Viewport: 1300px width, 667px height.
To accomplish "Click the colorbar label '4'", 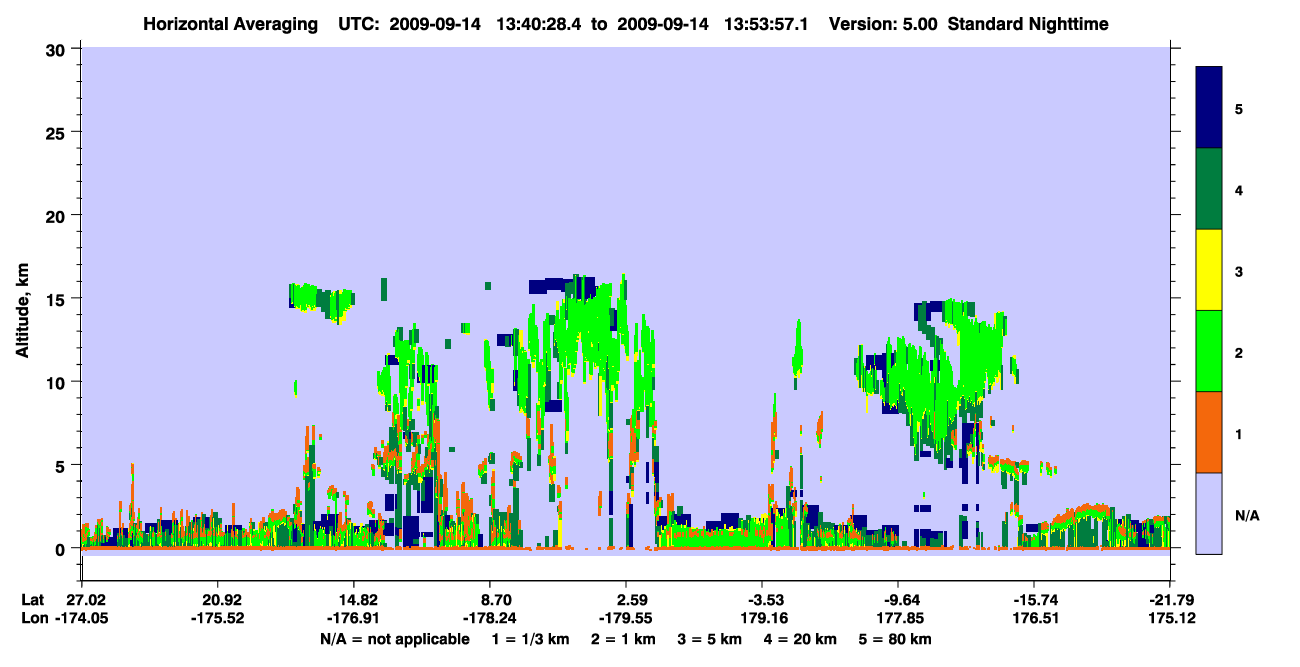I will click(1239, 189).
